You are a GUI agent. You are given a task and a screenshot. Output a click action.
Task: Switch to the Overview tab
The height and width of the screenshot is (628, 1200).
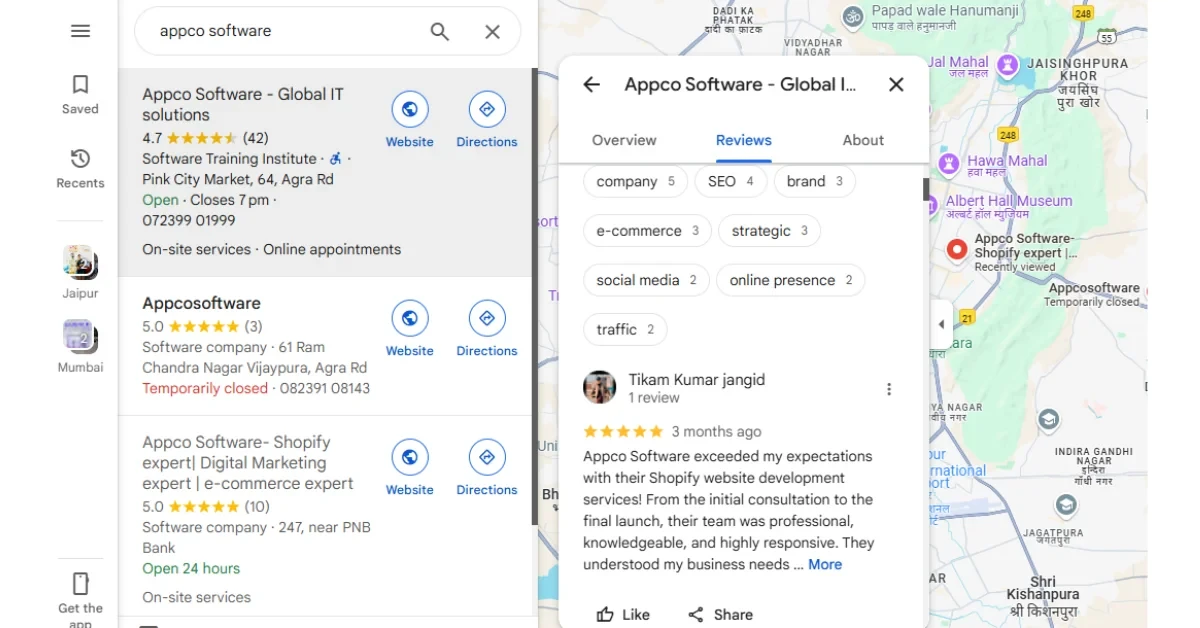tap(624, 141)
